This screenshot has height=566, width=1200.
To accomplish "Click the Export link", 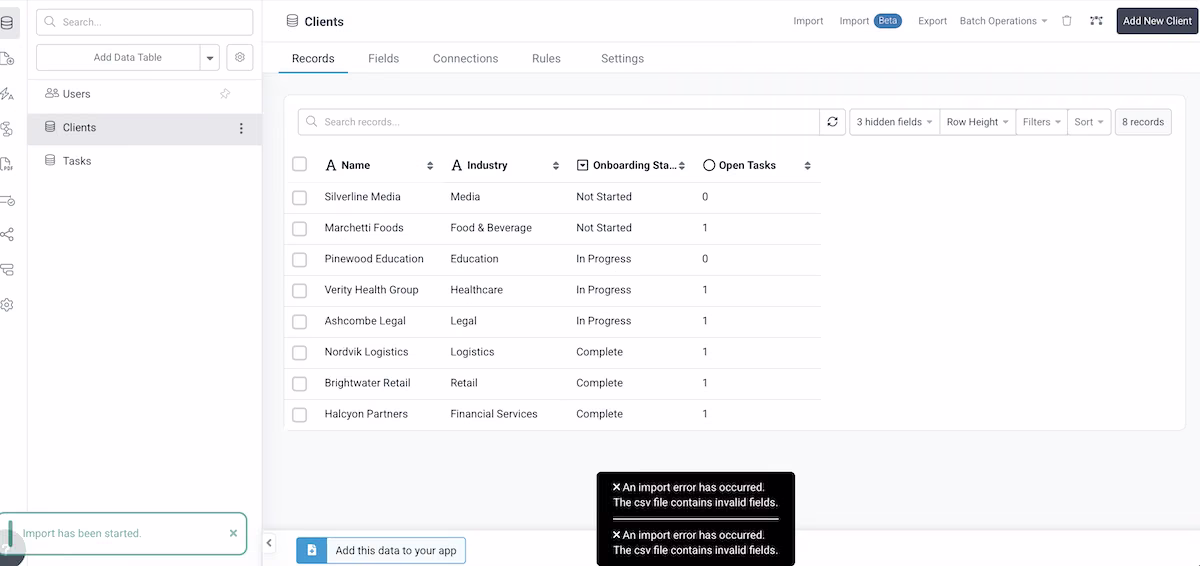I will pyautogui.click(x=932, y=21).
